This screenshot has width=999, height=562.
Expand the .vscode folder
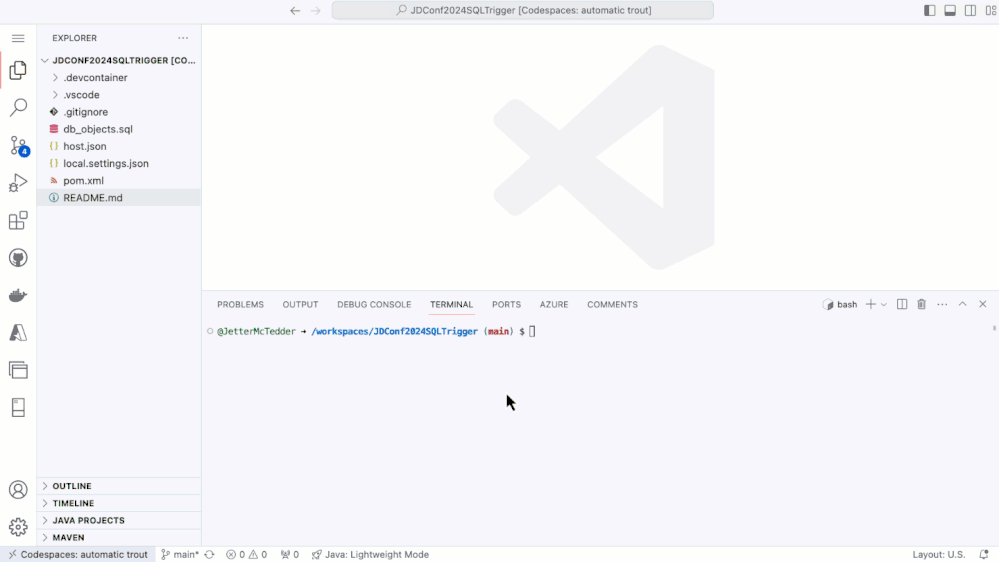pyautogui.click(x=119, y=95)
